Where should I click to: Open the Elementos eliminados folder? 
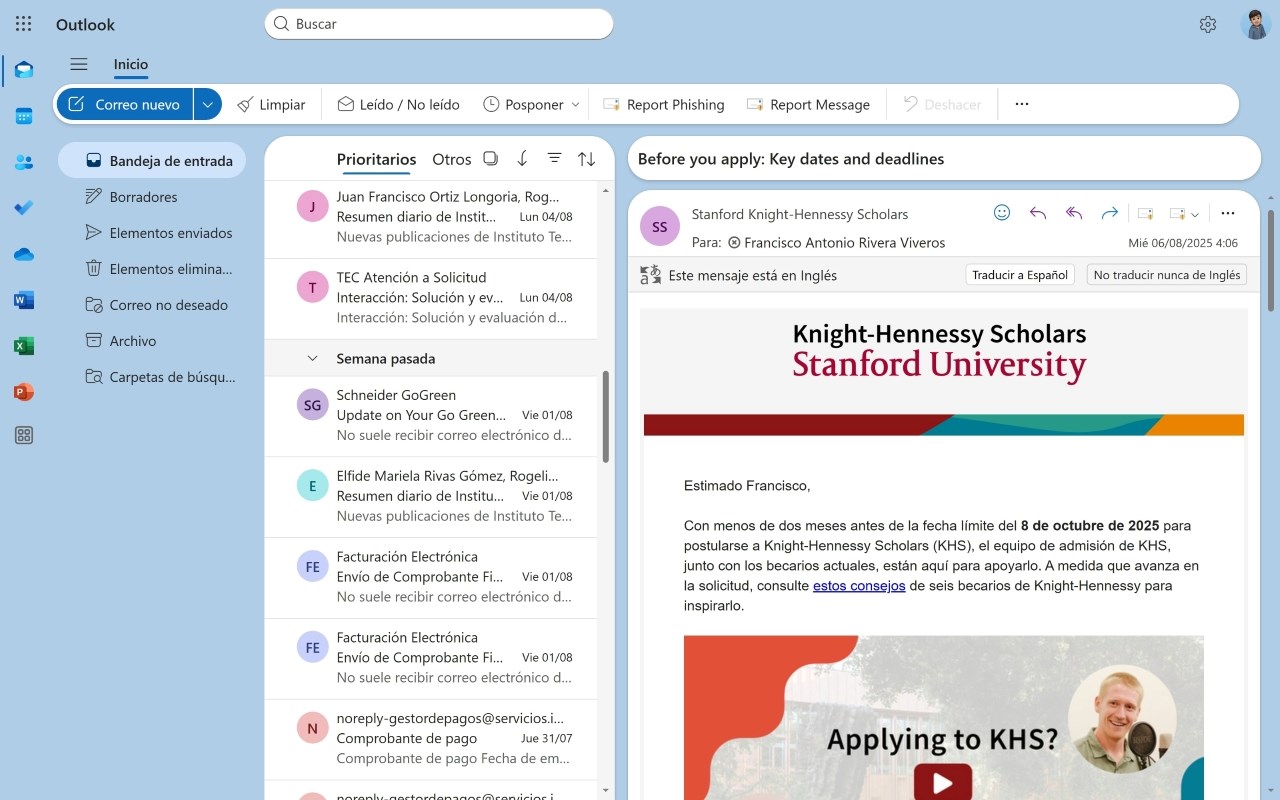click(152, 269)
